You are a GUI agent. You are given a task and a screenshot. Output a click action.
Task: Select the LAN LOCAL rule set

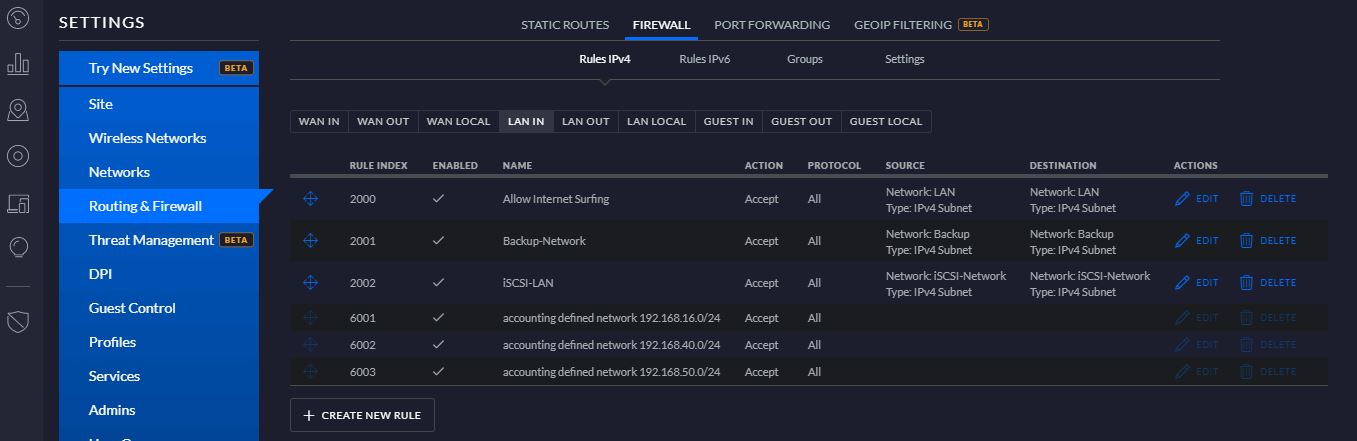656,122
